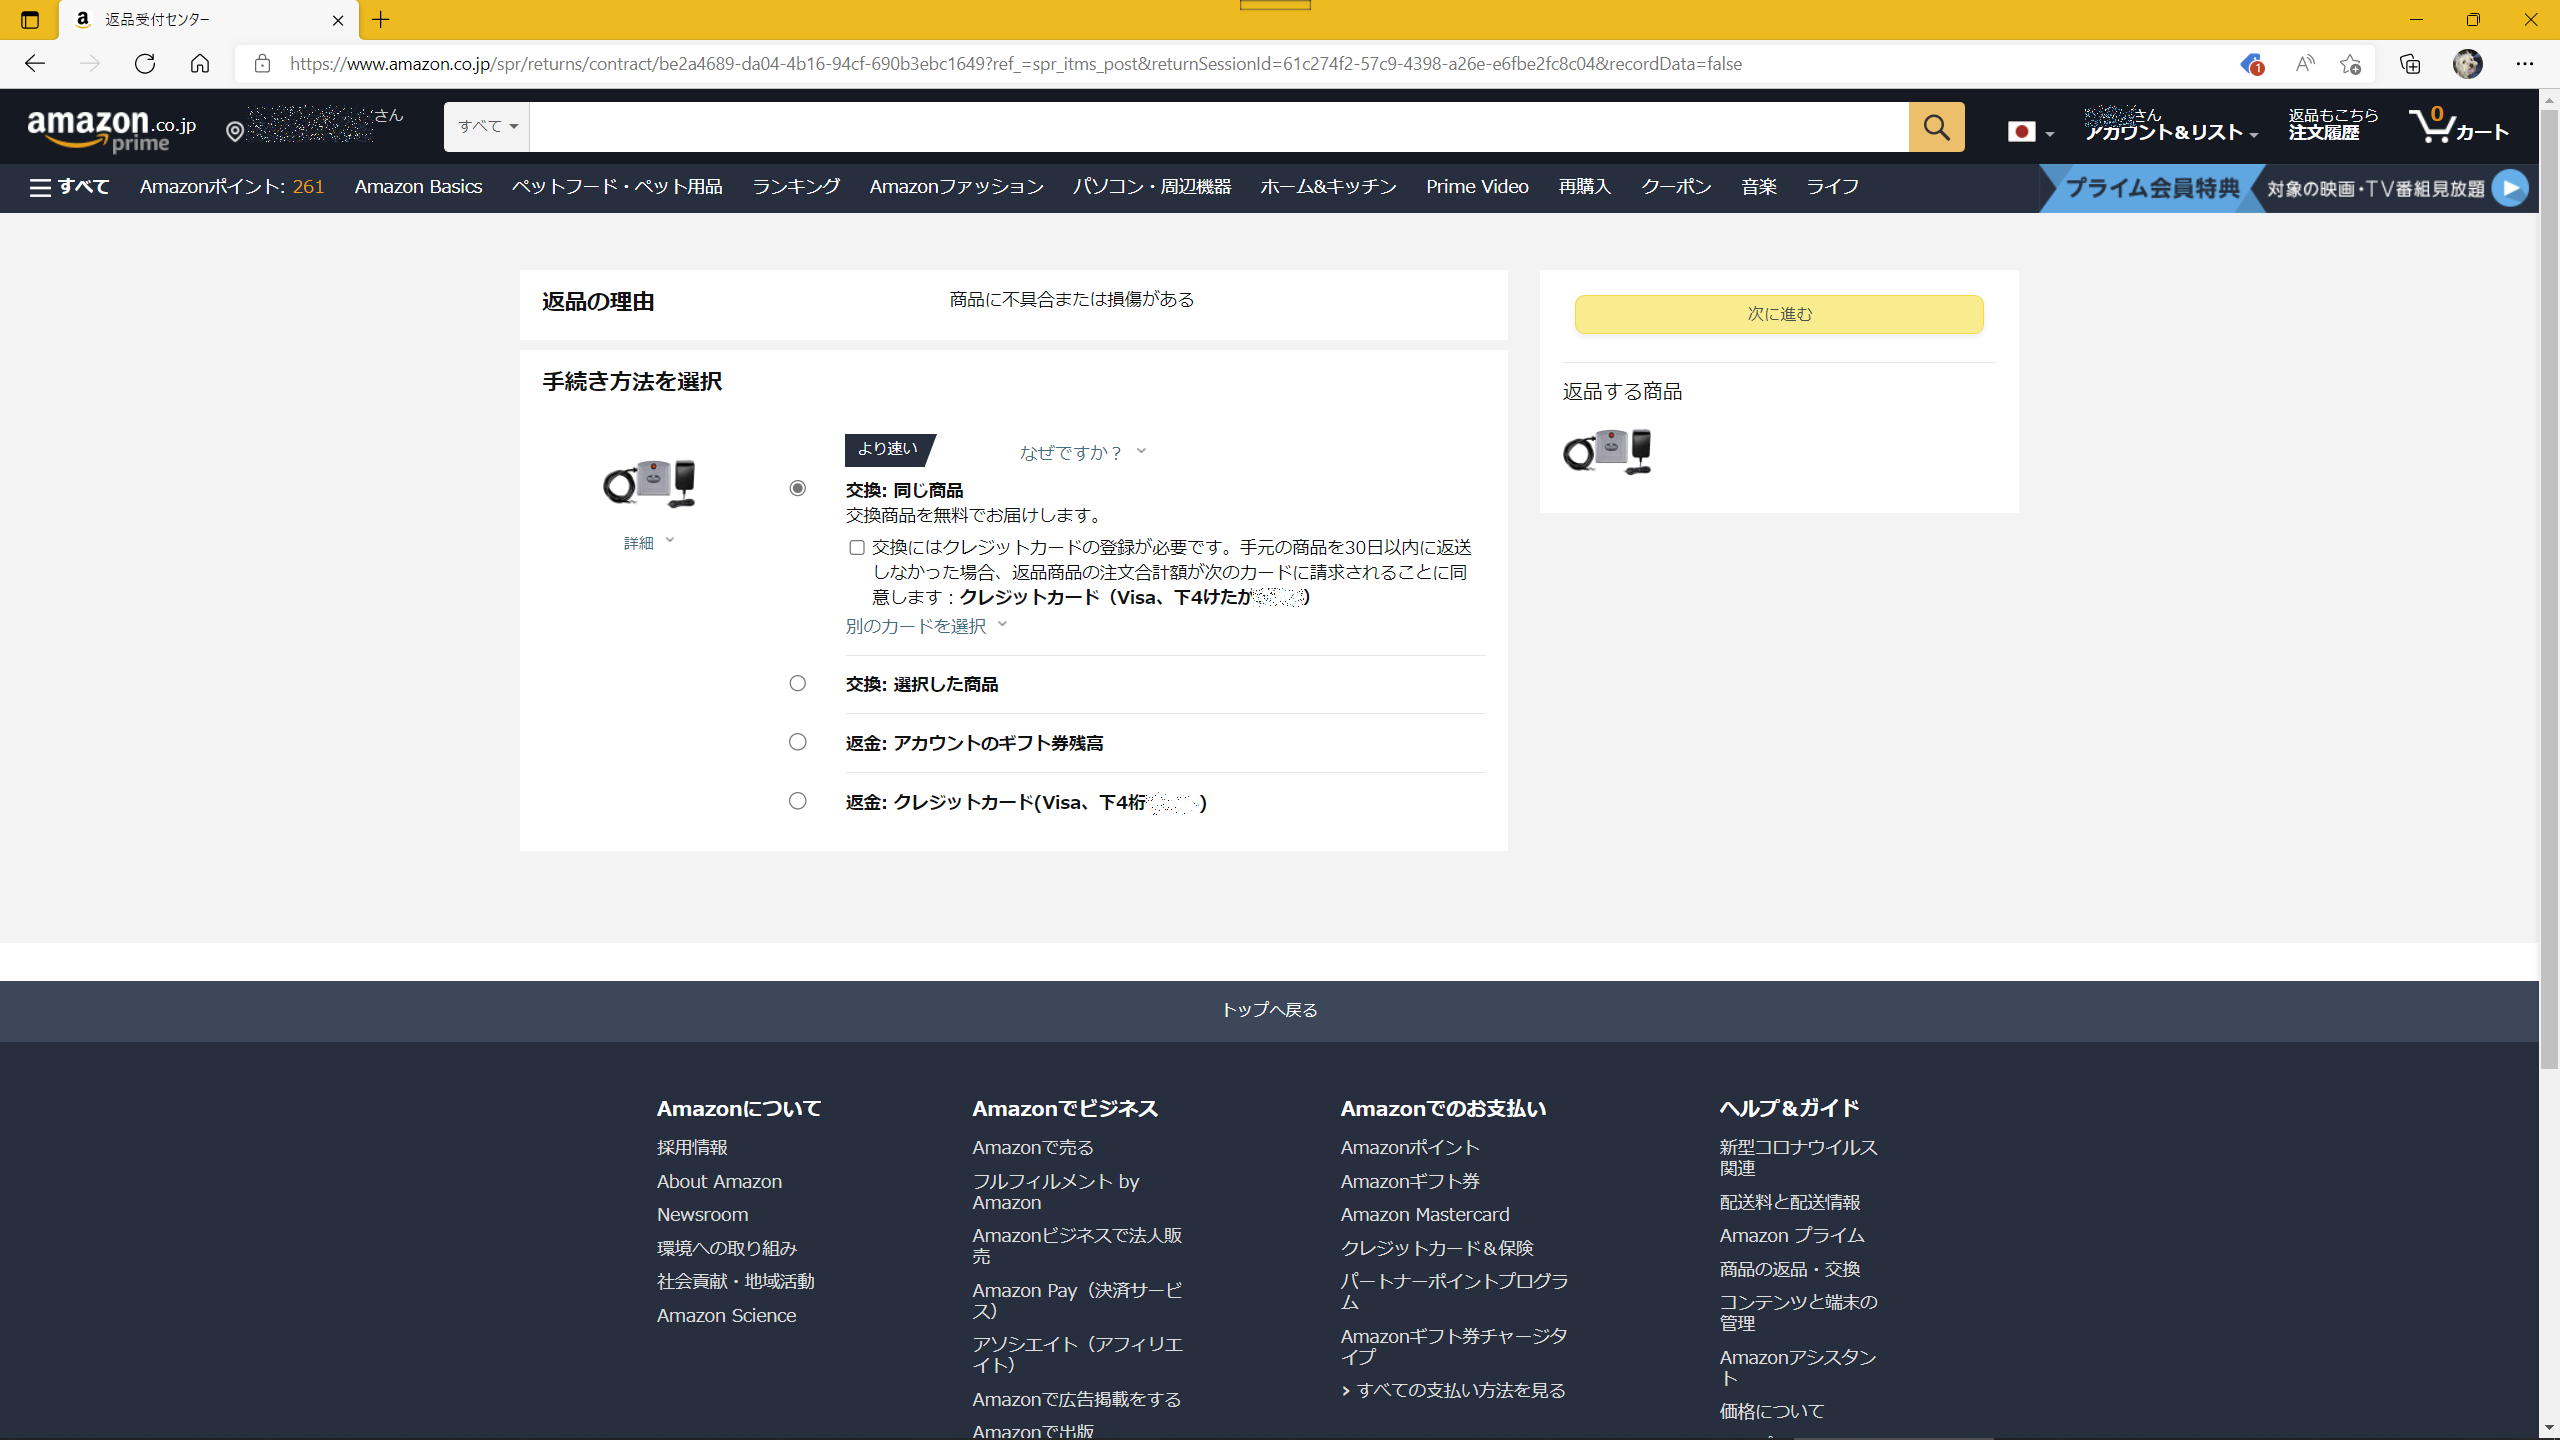The image size is (2560, 1440).
Task: Open the tab actions menu icon
Action: (x=30, y=20)
